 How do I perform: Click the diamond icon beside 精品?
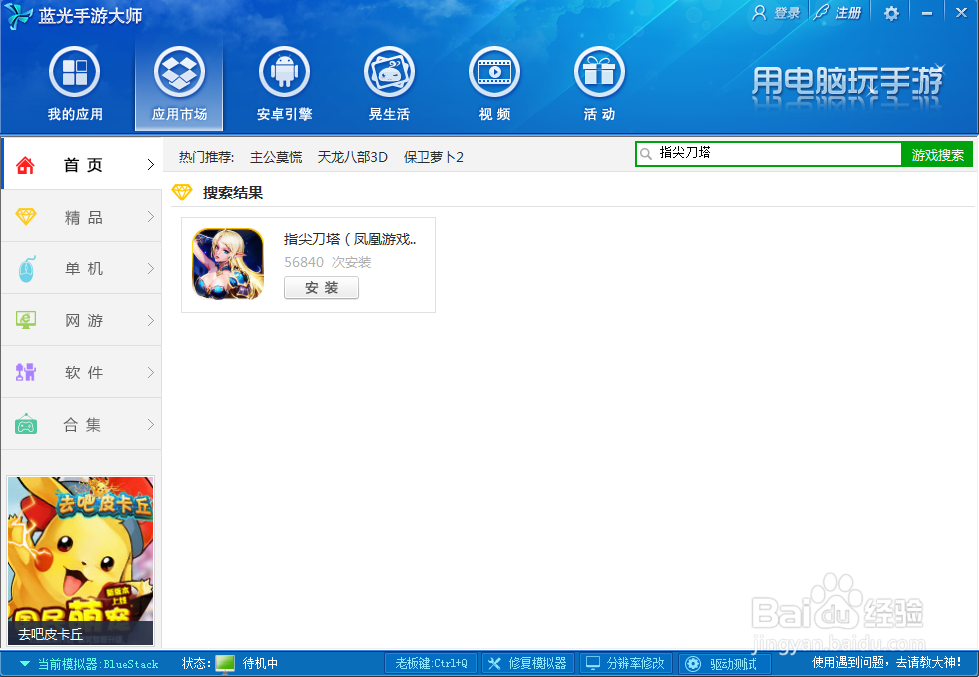pos(26,217)
